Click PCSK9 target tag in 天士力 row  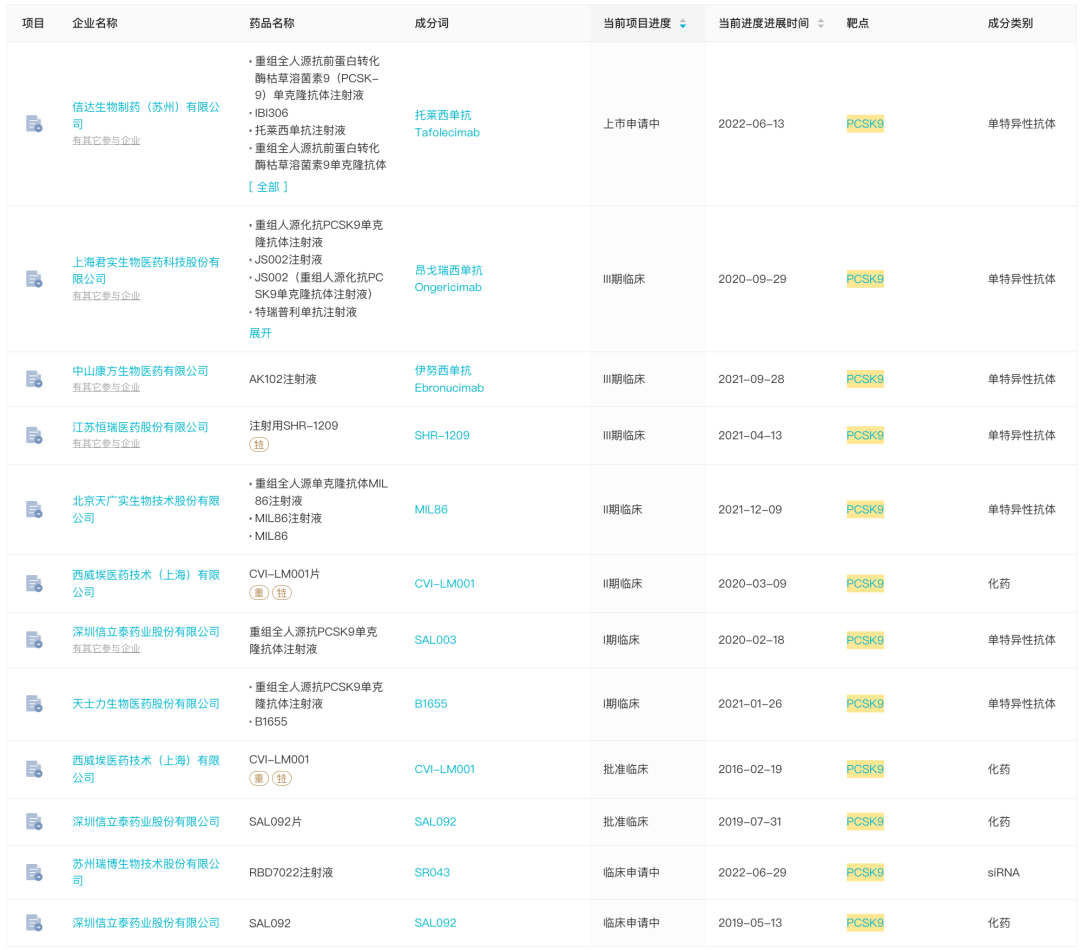tap(865, 703)
